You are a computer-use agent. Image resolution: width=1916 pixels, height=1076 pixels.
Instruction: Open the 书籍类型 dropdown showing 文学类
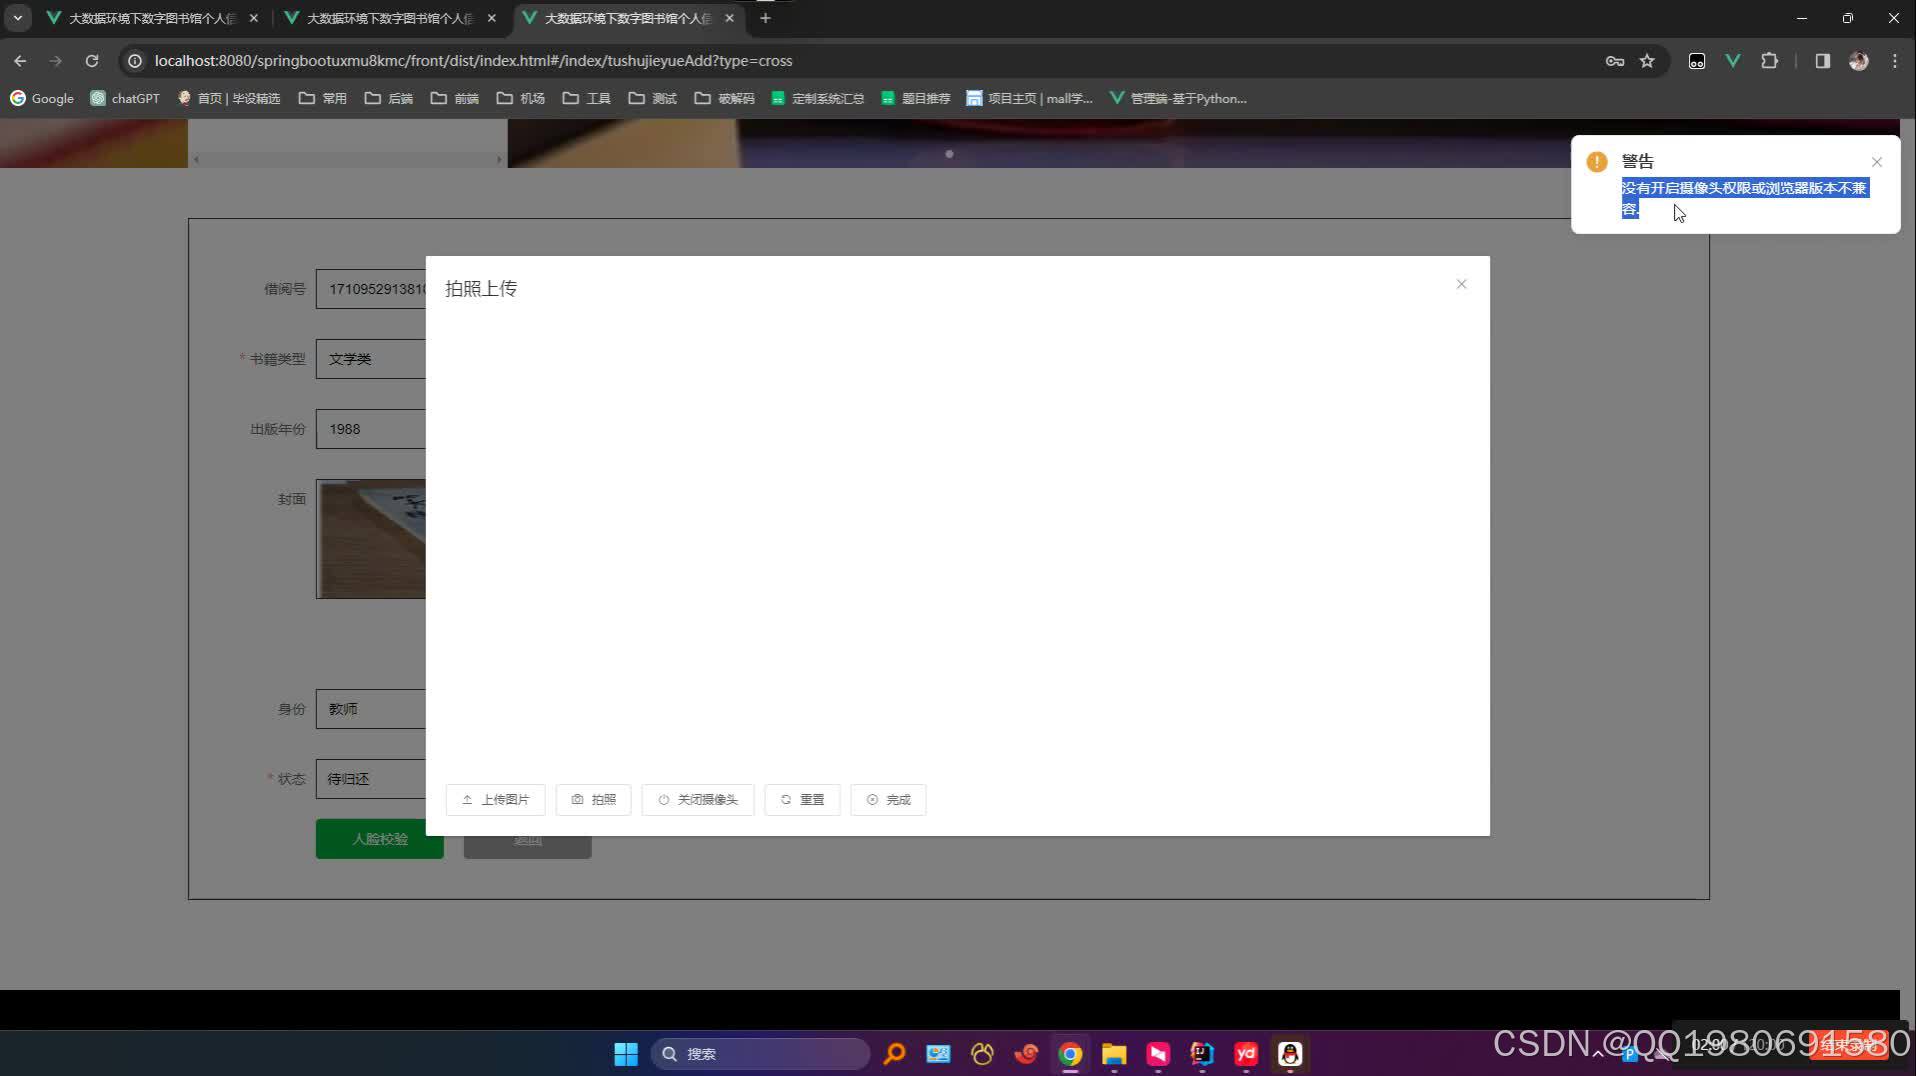[370, 358]
